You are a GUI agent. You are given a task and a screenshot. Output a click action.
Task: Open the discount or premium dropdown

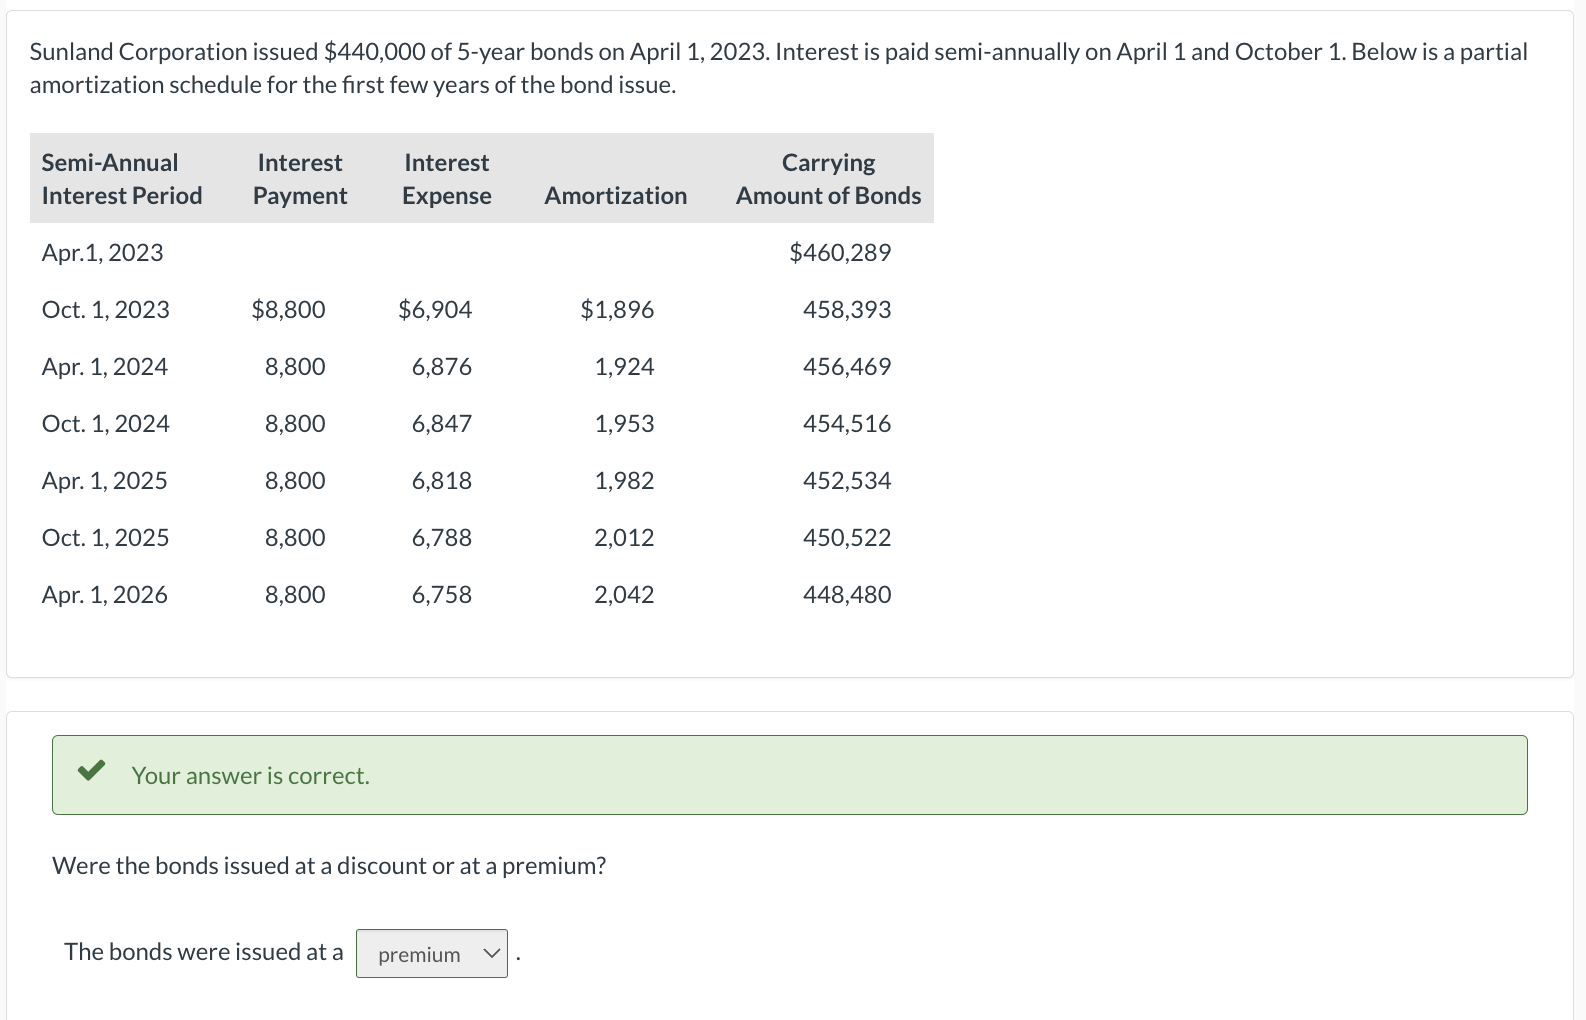click(x=432, y=954)
